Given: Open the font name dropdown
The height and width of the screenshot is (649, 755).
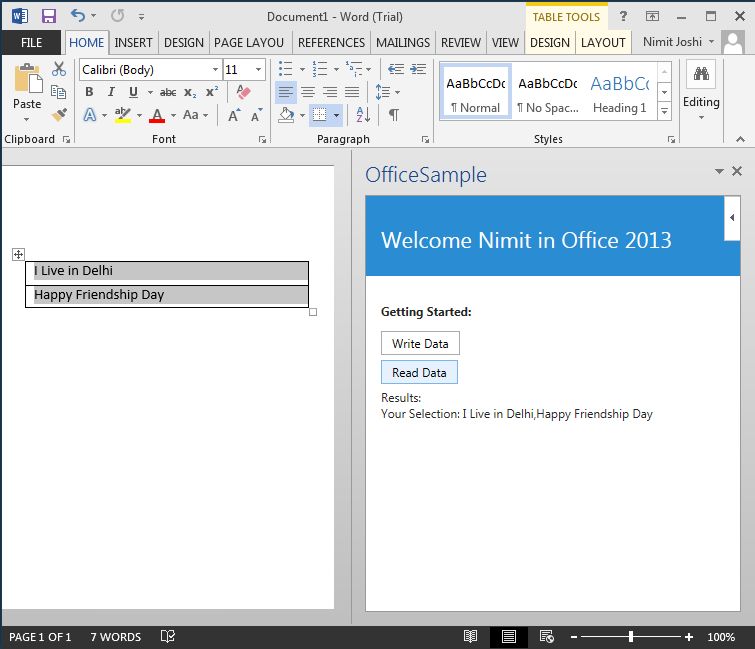Looking at the screenshot, I should 215,70.
